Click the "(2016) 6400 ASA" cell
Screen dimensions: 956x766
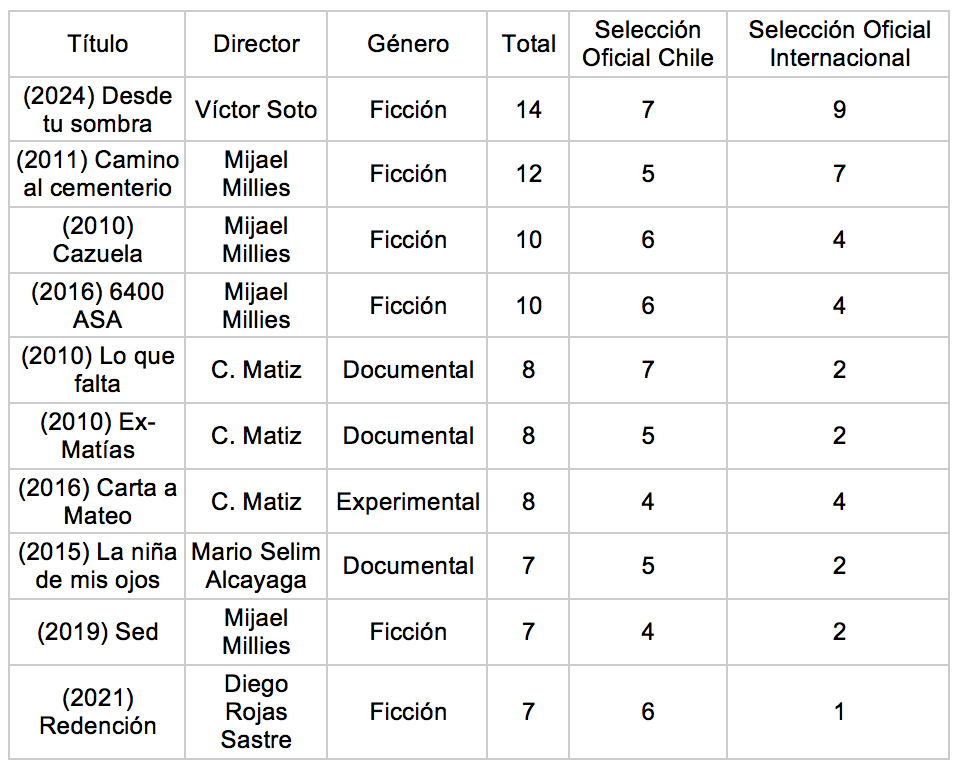[x=98, y=306]
